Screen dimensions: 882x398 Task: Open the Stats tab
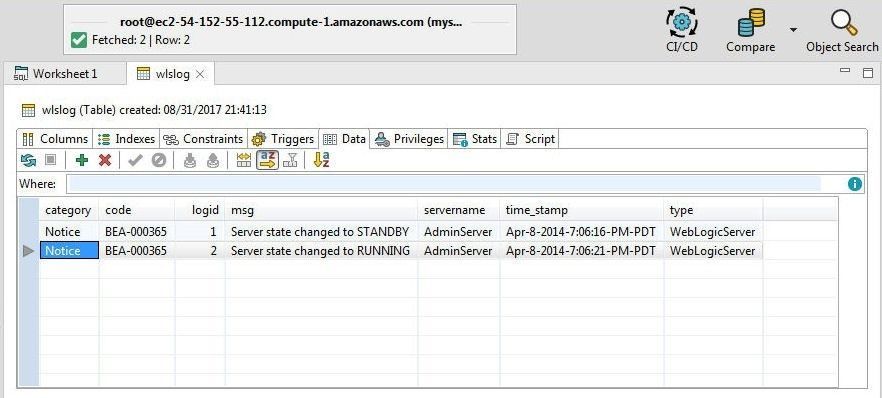[475, 139]
